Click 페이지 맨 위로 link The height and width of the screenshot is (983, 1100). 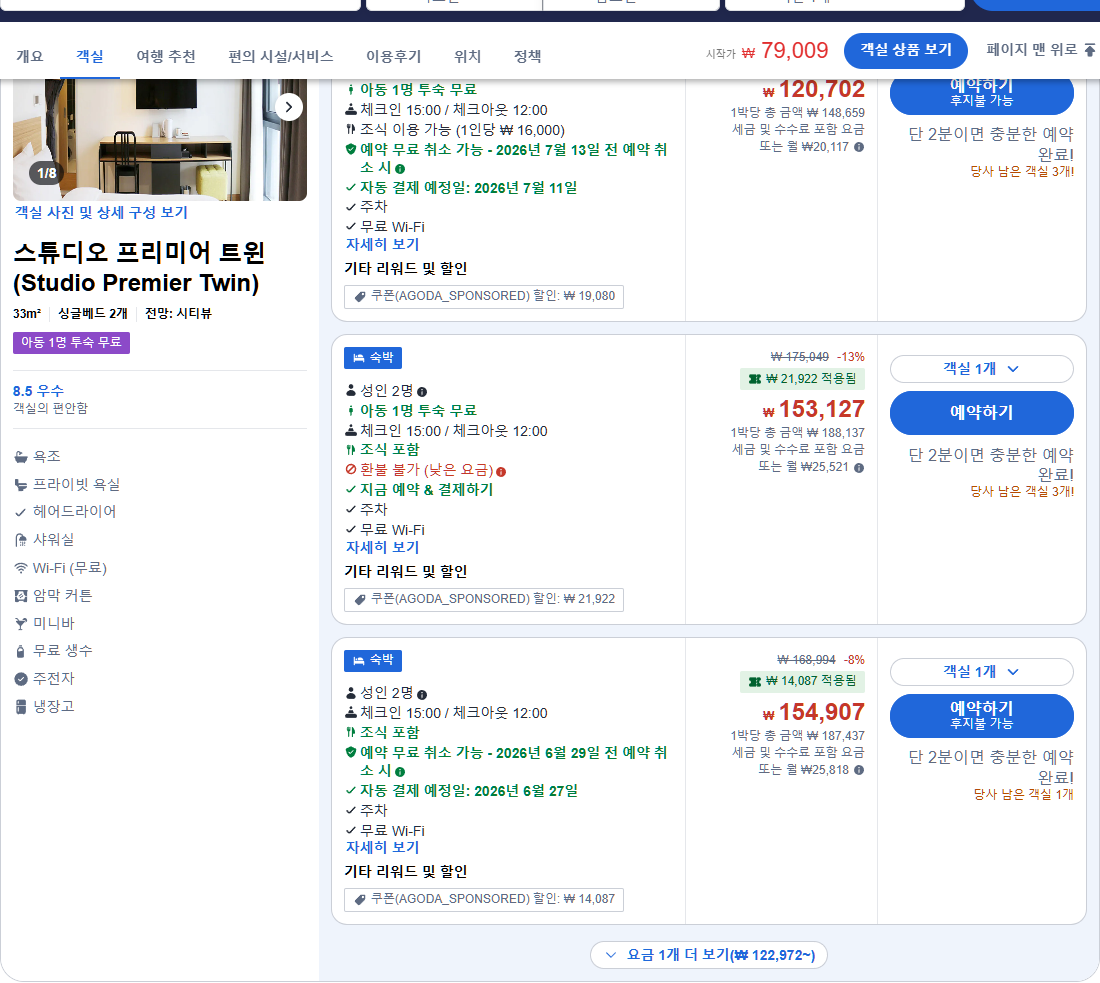[1031, 49]
